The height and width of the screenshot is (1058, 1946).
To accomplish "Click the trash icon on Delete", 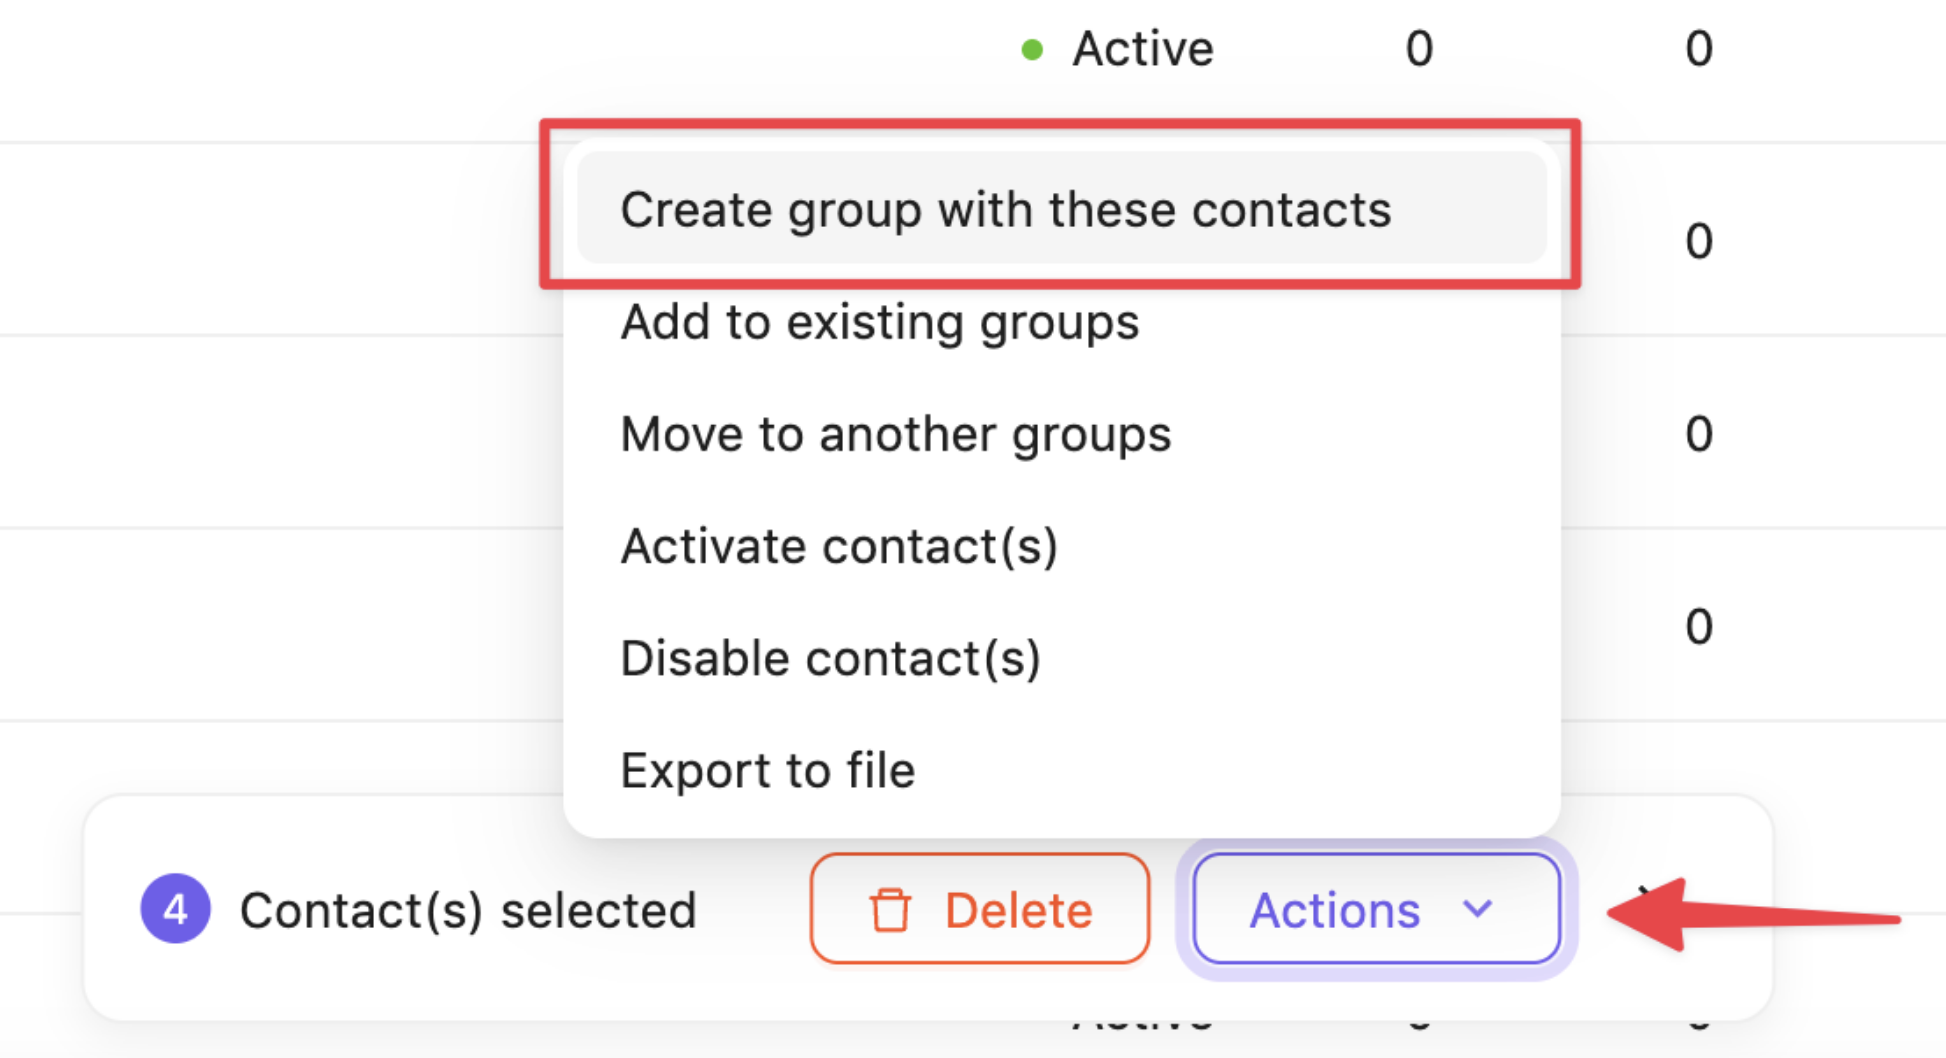I will coord(889,910).
